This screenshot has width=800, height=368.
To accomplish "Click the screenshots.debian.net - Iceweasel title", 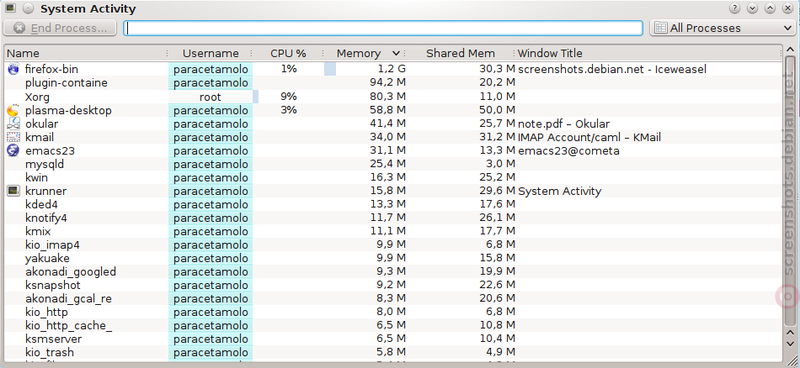I will click(x=612, y=69).
